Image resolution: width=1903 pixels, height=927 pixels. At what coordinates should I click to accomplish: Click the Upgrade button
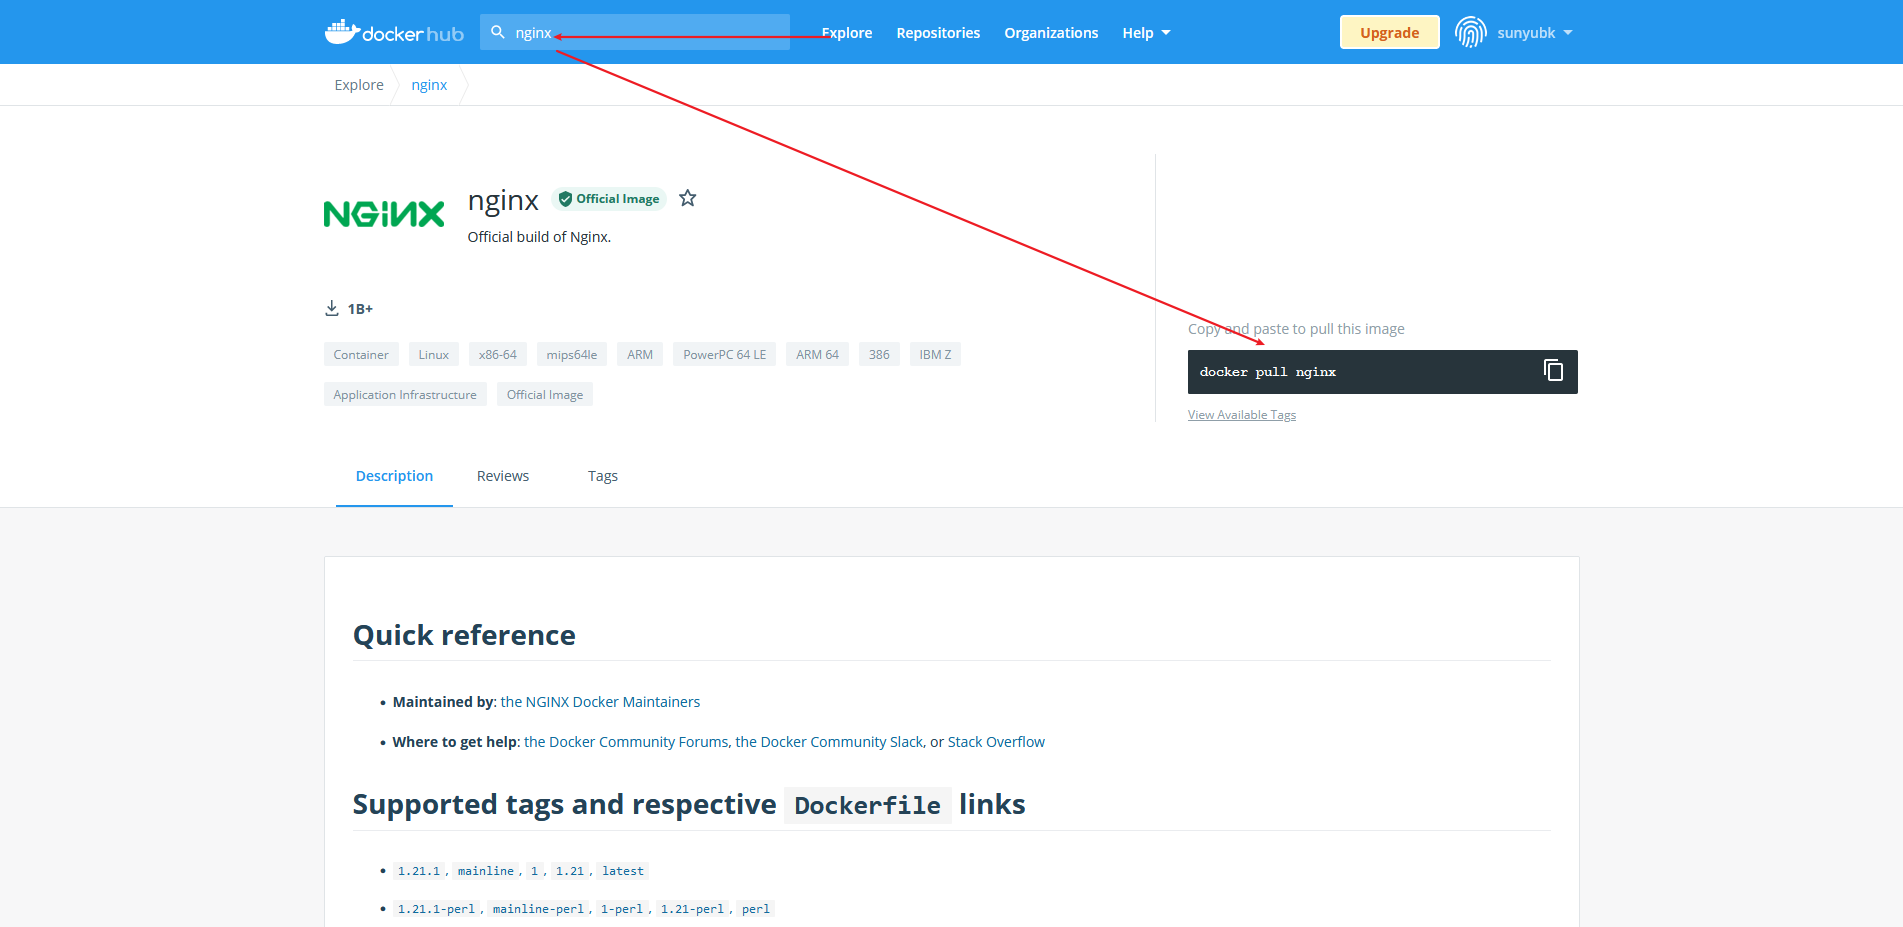point(1389,32)
